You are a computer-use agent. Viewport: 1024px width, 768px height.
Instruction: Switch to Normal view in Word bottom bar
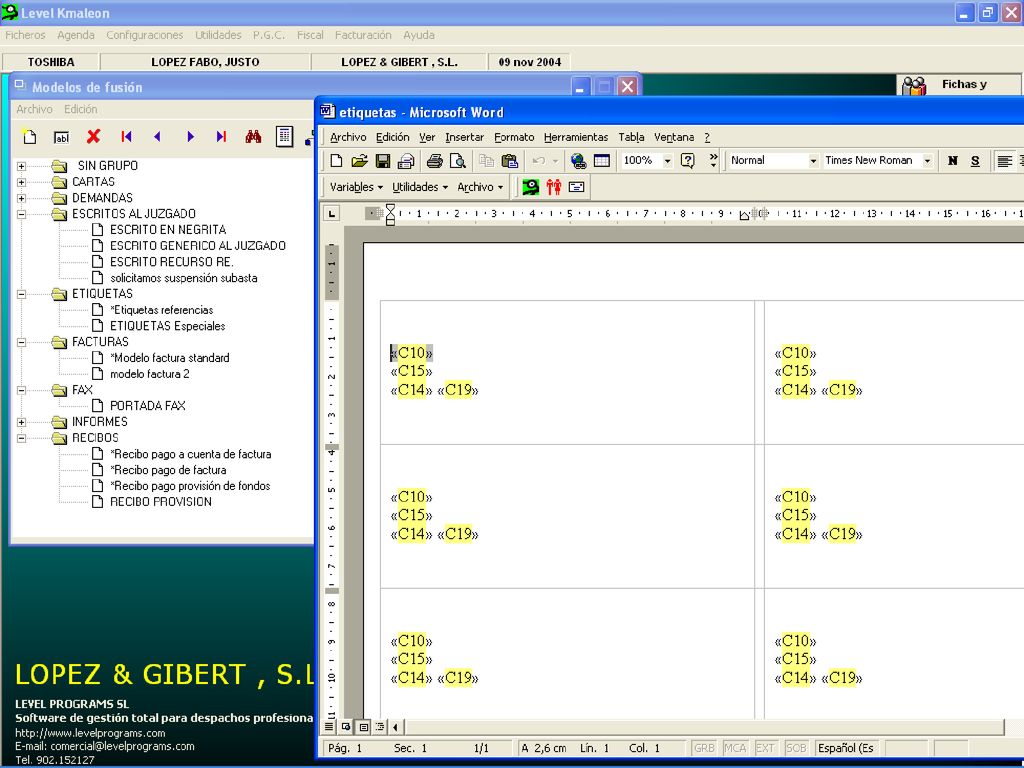[x=329, y=726]
